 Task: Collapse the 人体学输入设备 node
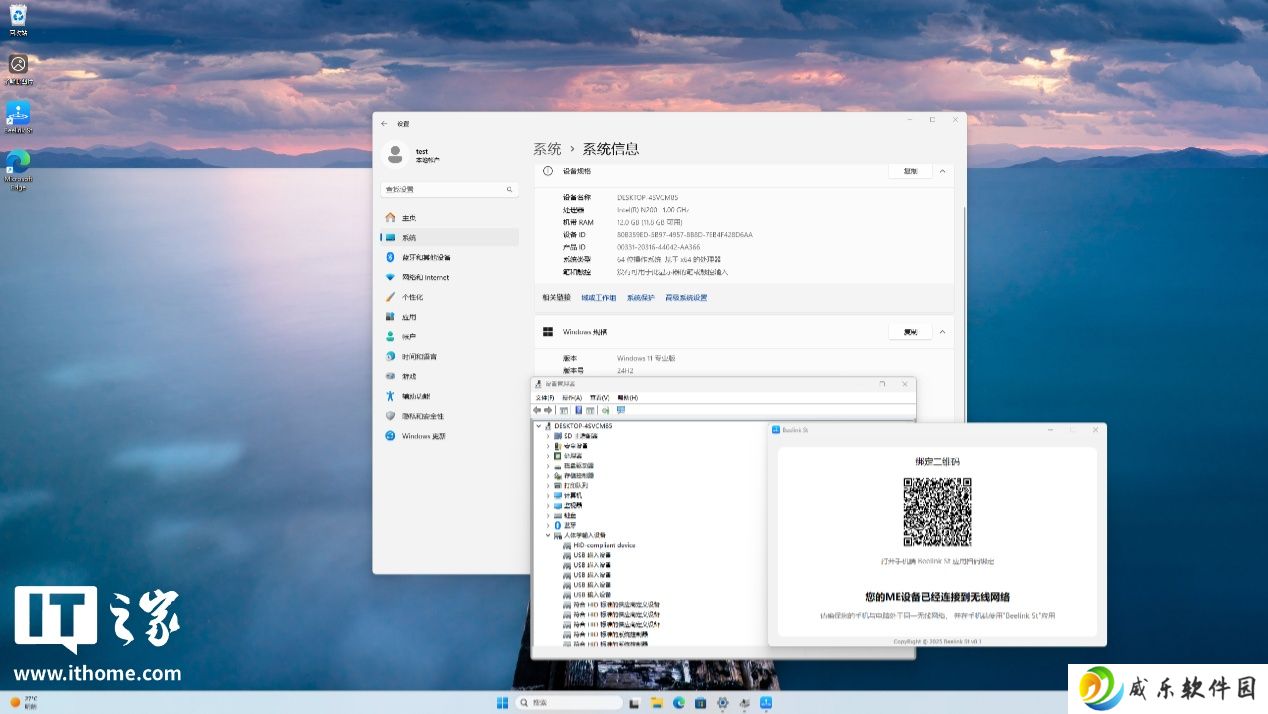pyautogui.click(x=547, y=535)
